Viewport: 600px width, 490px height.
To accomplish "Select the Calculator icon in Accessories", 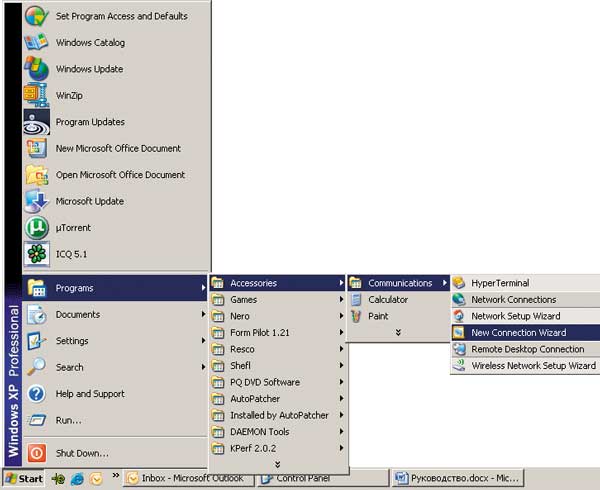I will click(356, 299).
